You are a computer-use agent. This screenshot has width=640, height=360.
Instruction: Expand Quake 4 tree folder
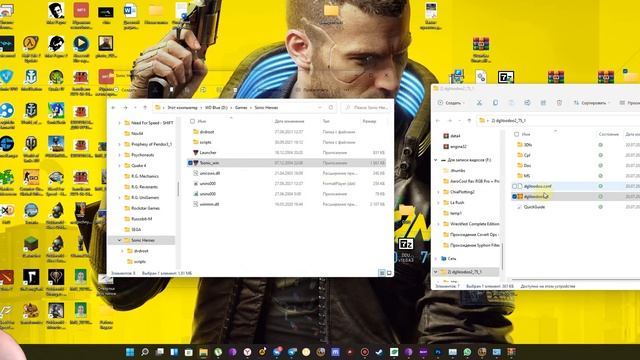[x=120, y=165]
